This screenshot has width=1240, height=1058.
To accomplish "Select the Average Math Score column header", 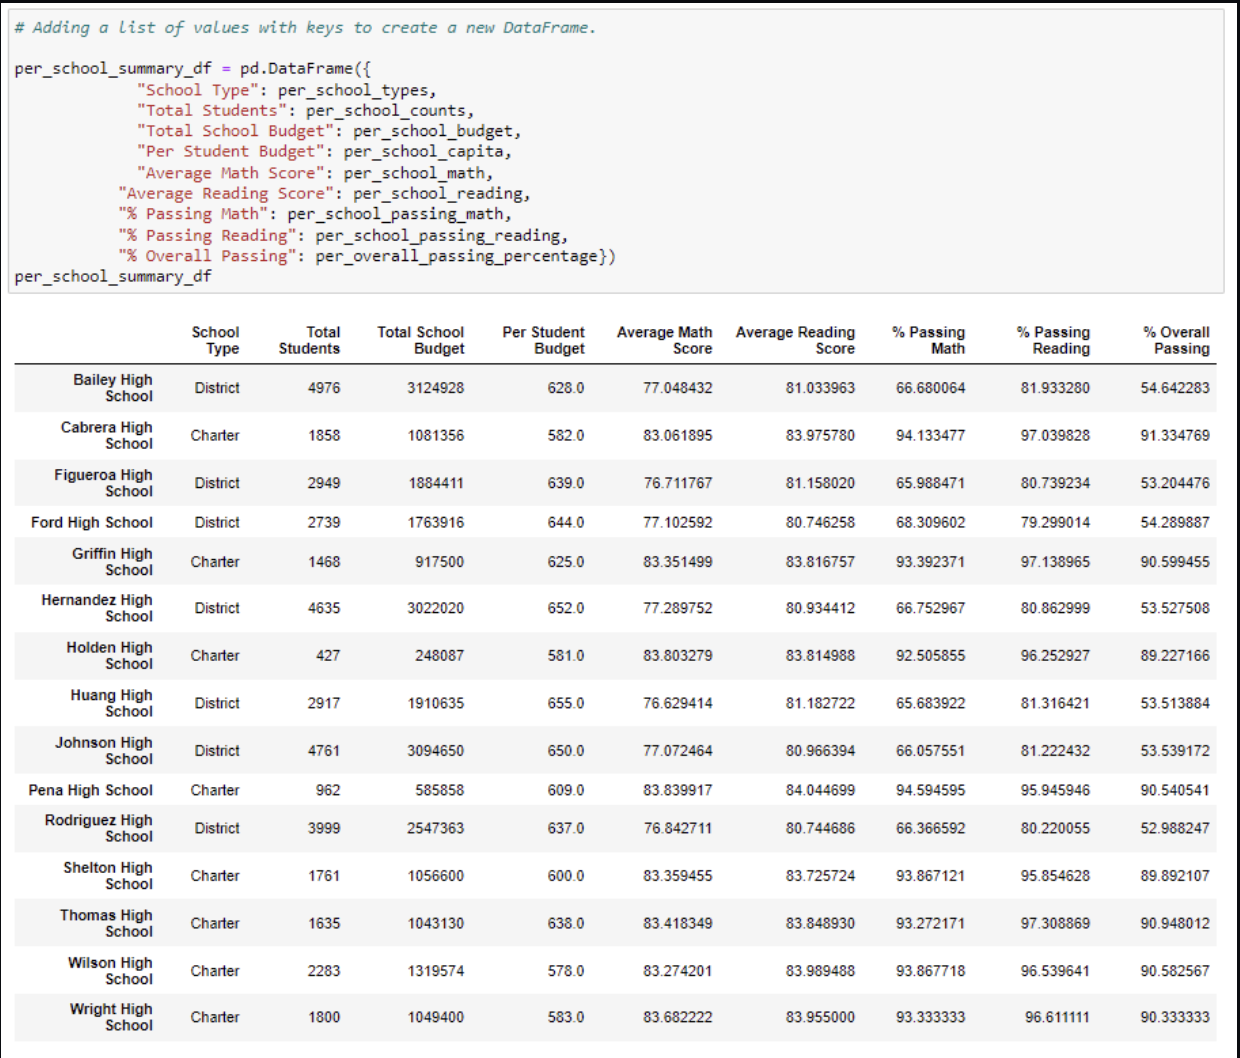I will (665, 340).
